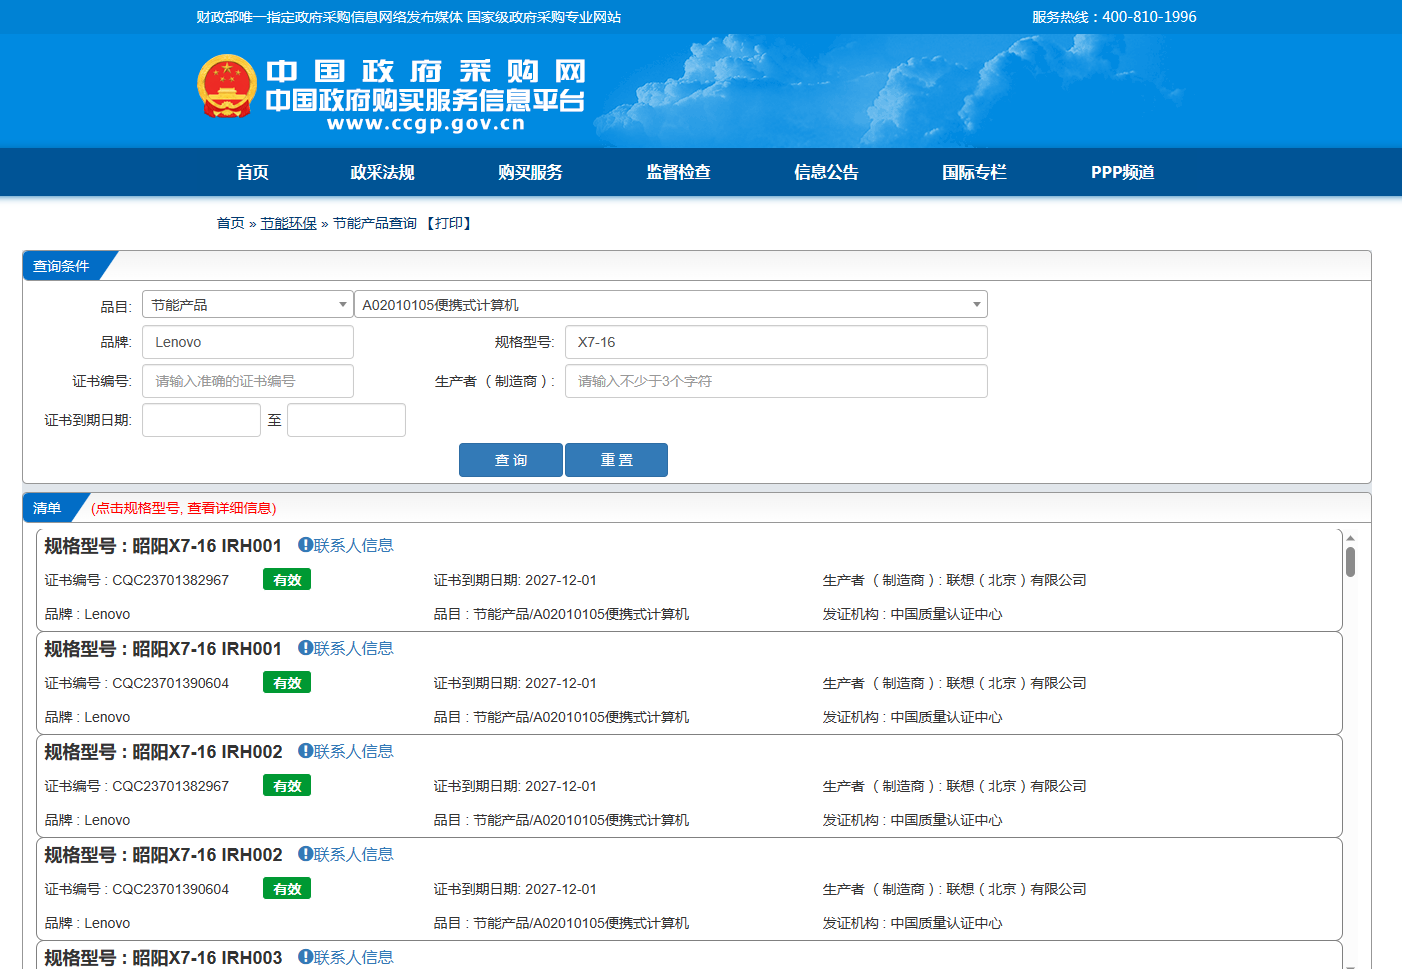Click info icon for IRH003 联系人信息

click(305, 957)
